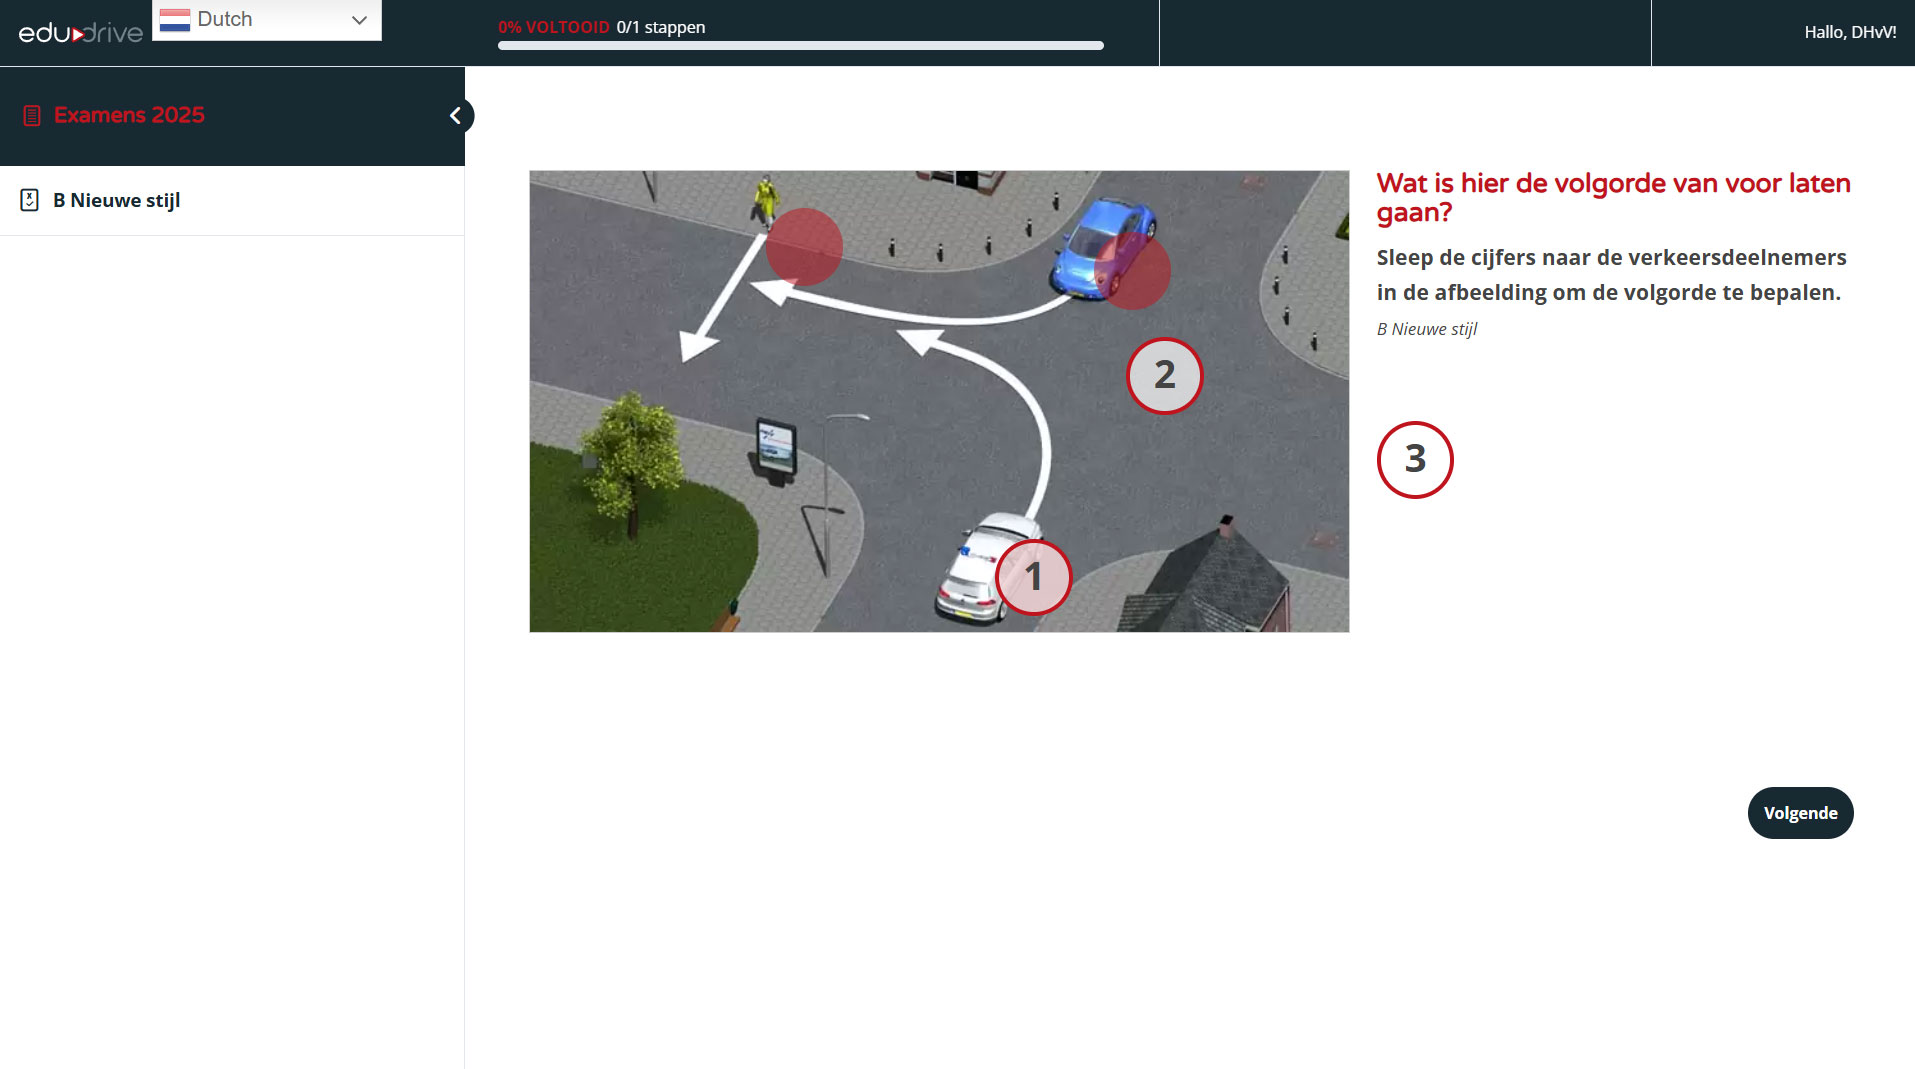Click the red drop zone on pedestrian
Viewport: 1915px width, 1069px height.
(x=804, y=247)
